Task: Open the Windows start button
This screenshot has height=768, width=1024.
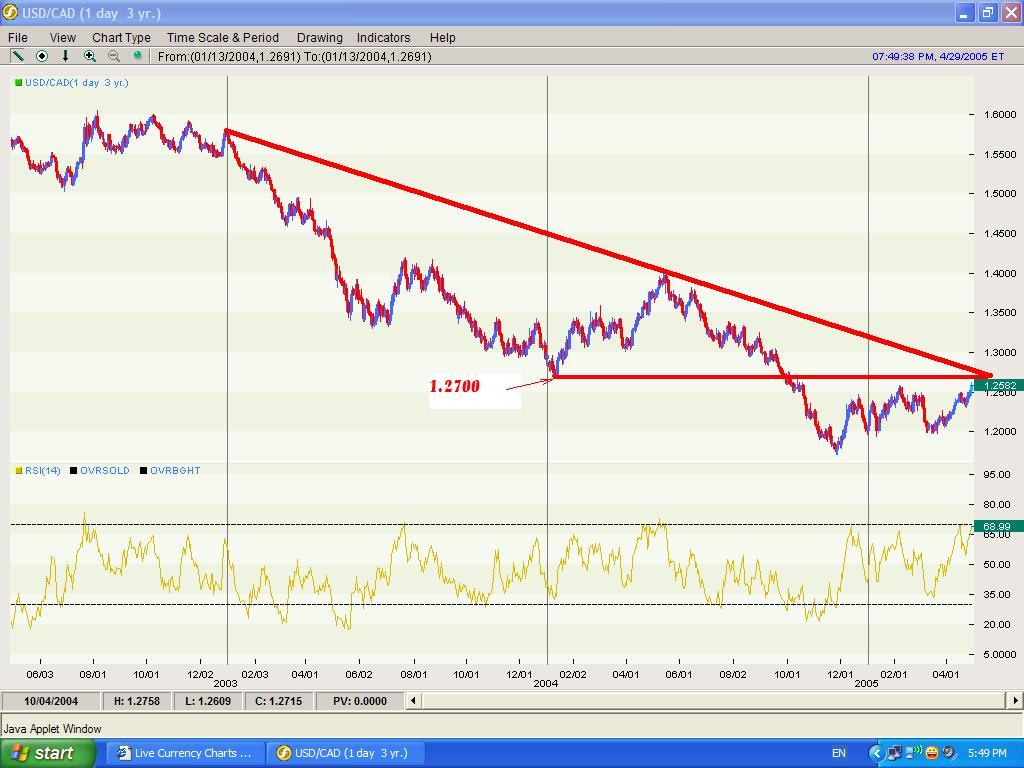Action: [48, 753]
